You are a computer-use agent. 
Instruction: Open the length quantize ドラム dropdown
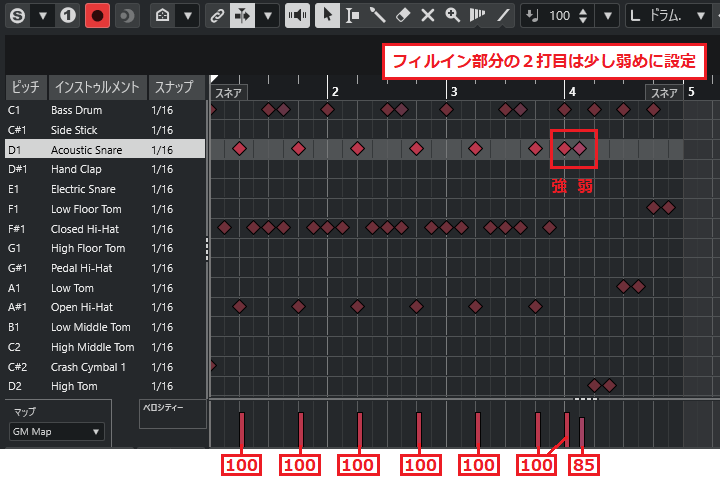pyautogui.click(x=700, y=16)
